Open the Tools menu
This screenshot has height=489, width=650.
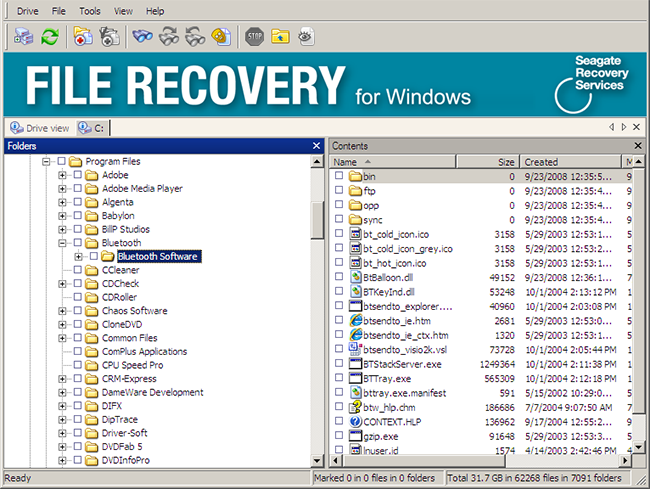pos(90,11)
